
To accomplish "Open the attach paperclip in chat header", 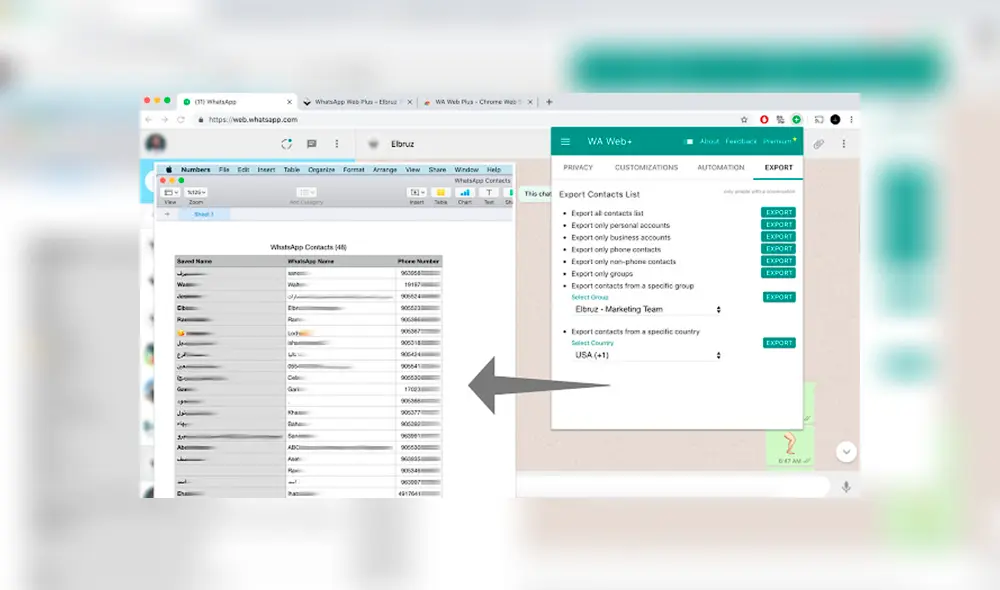I will [818, 144].
